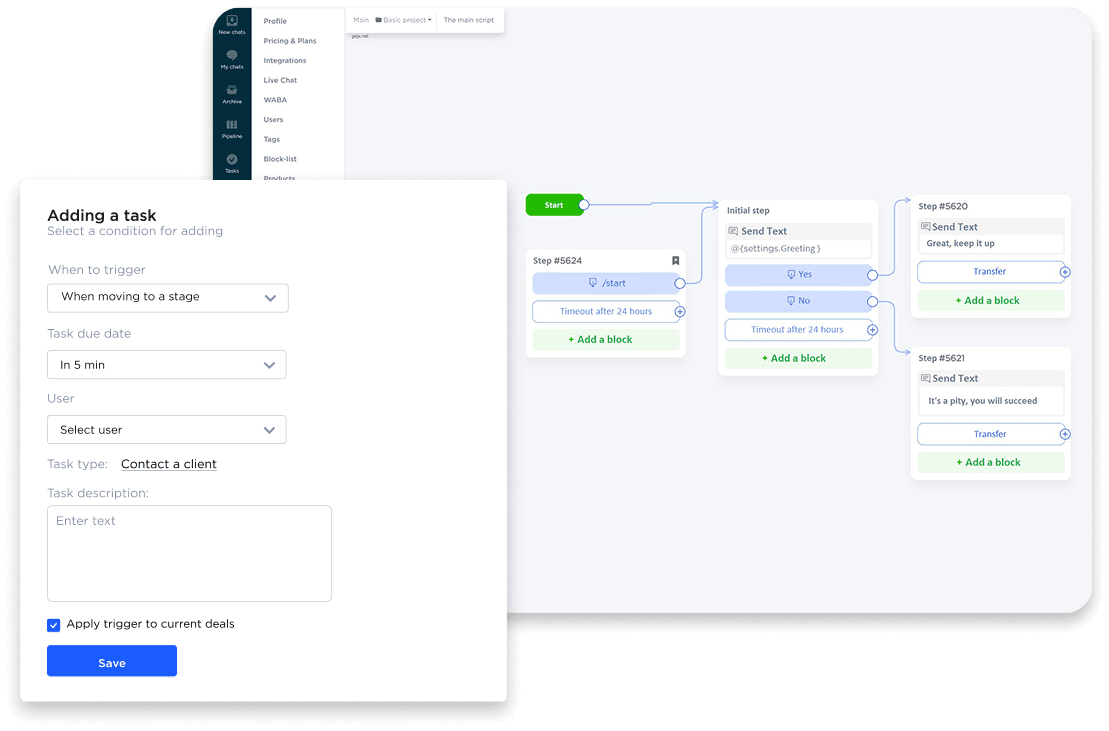Open the Archive sidebar icon

point(231,94)
